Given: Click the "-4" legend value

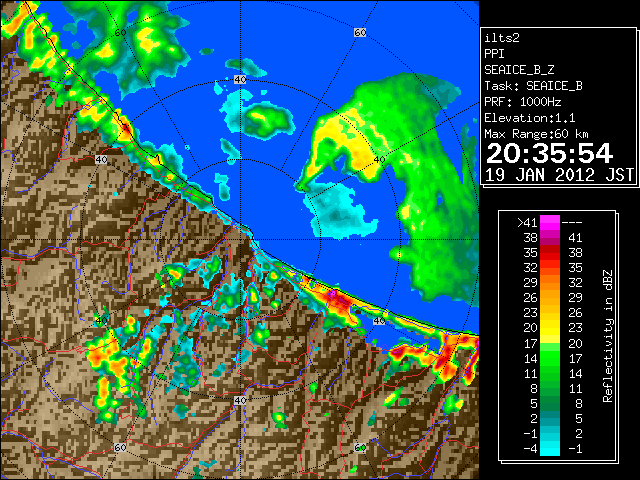Looking at the screenshot, I should tap(530, 449).
